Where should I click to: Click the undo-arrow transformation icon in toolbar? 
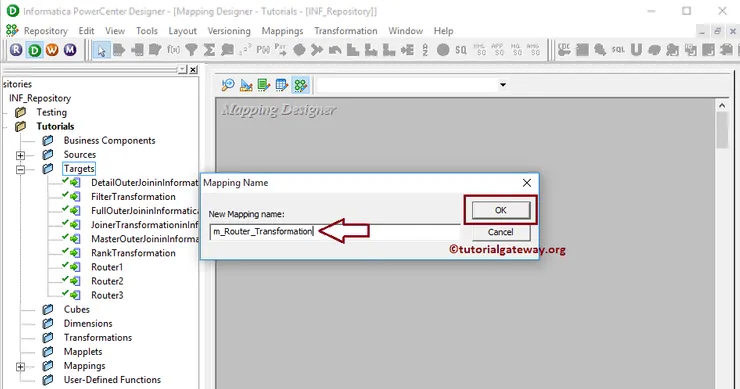335,50
